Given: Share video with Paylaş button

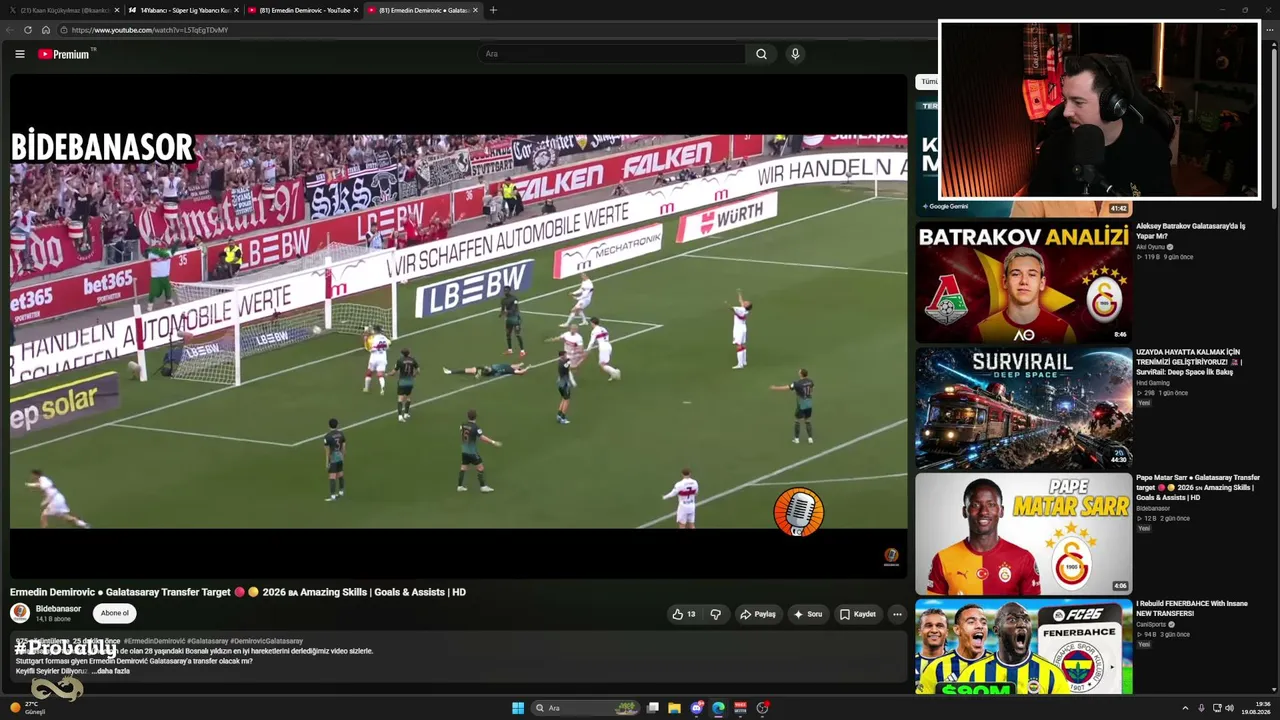Looking at the screenshot, I should (758, 614).
